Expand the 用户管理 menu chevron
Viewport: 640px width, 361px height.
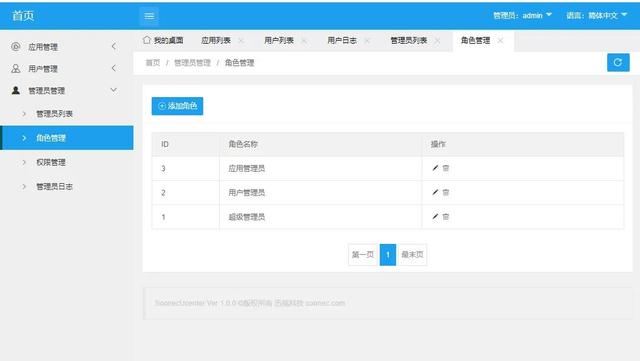click(x=114, y=68)
